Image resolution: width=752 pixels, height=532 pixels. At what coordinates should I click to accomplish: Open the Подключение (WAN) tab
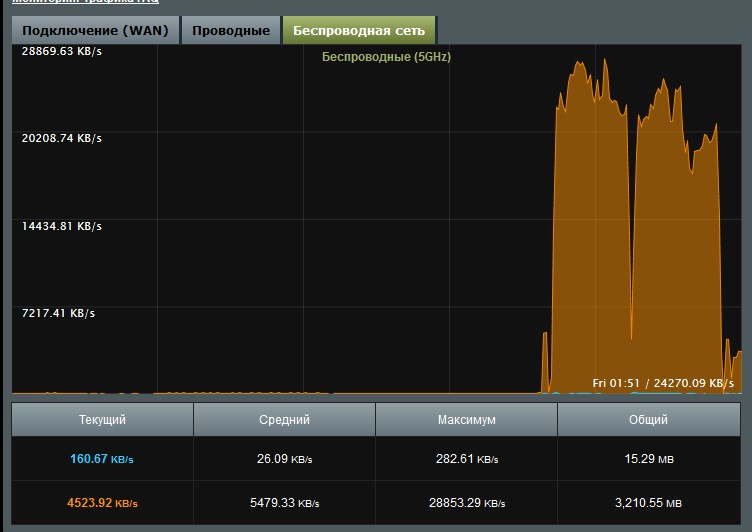(96, 31)
